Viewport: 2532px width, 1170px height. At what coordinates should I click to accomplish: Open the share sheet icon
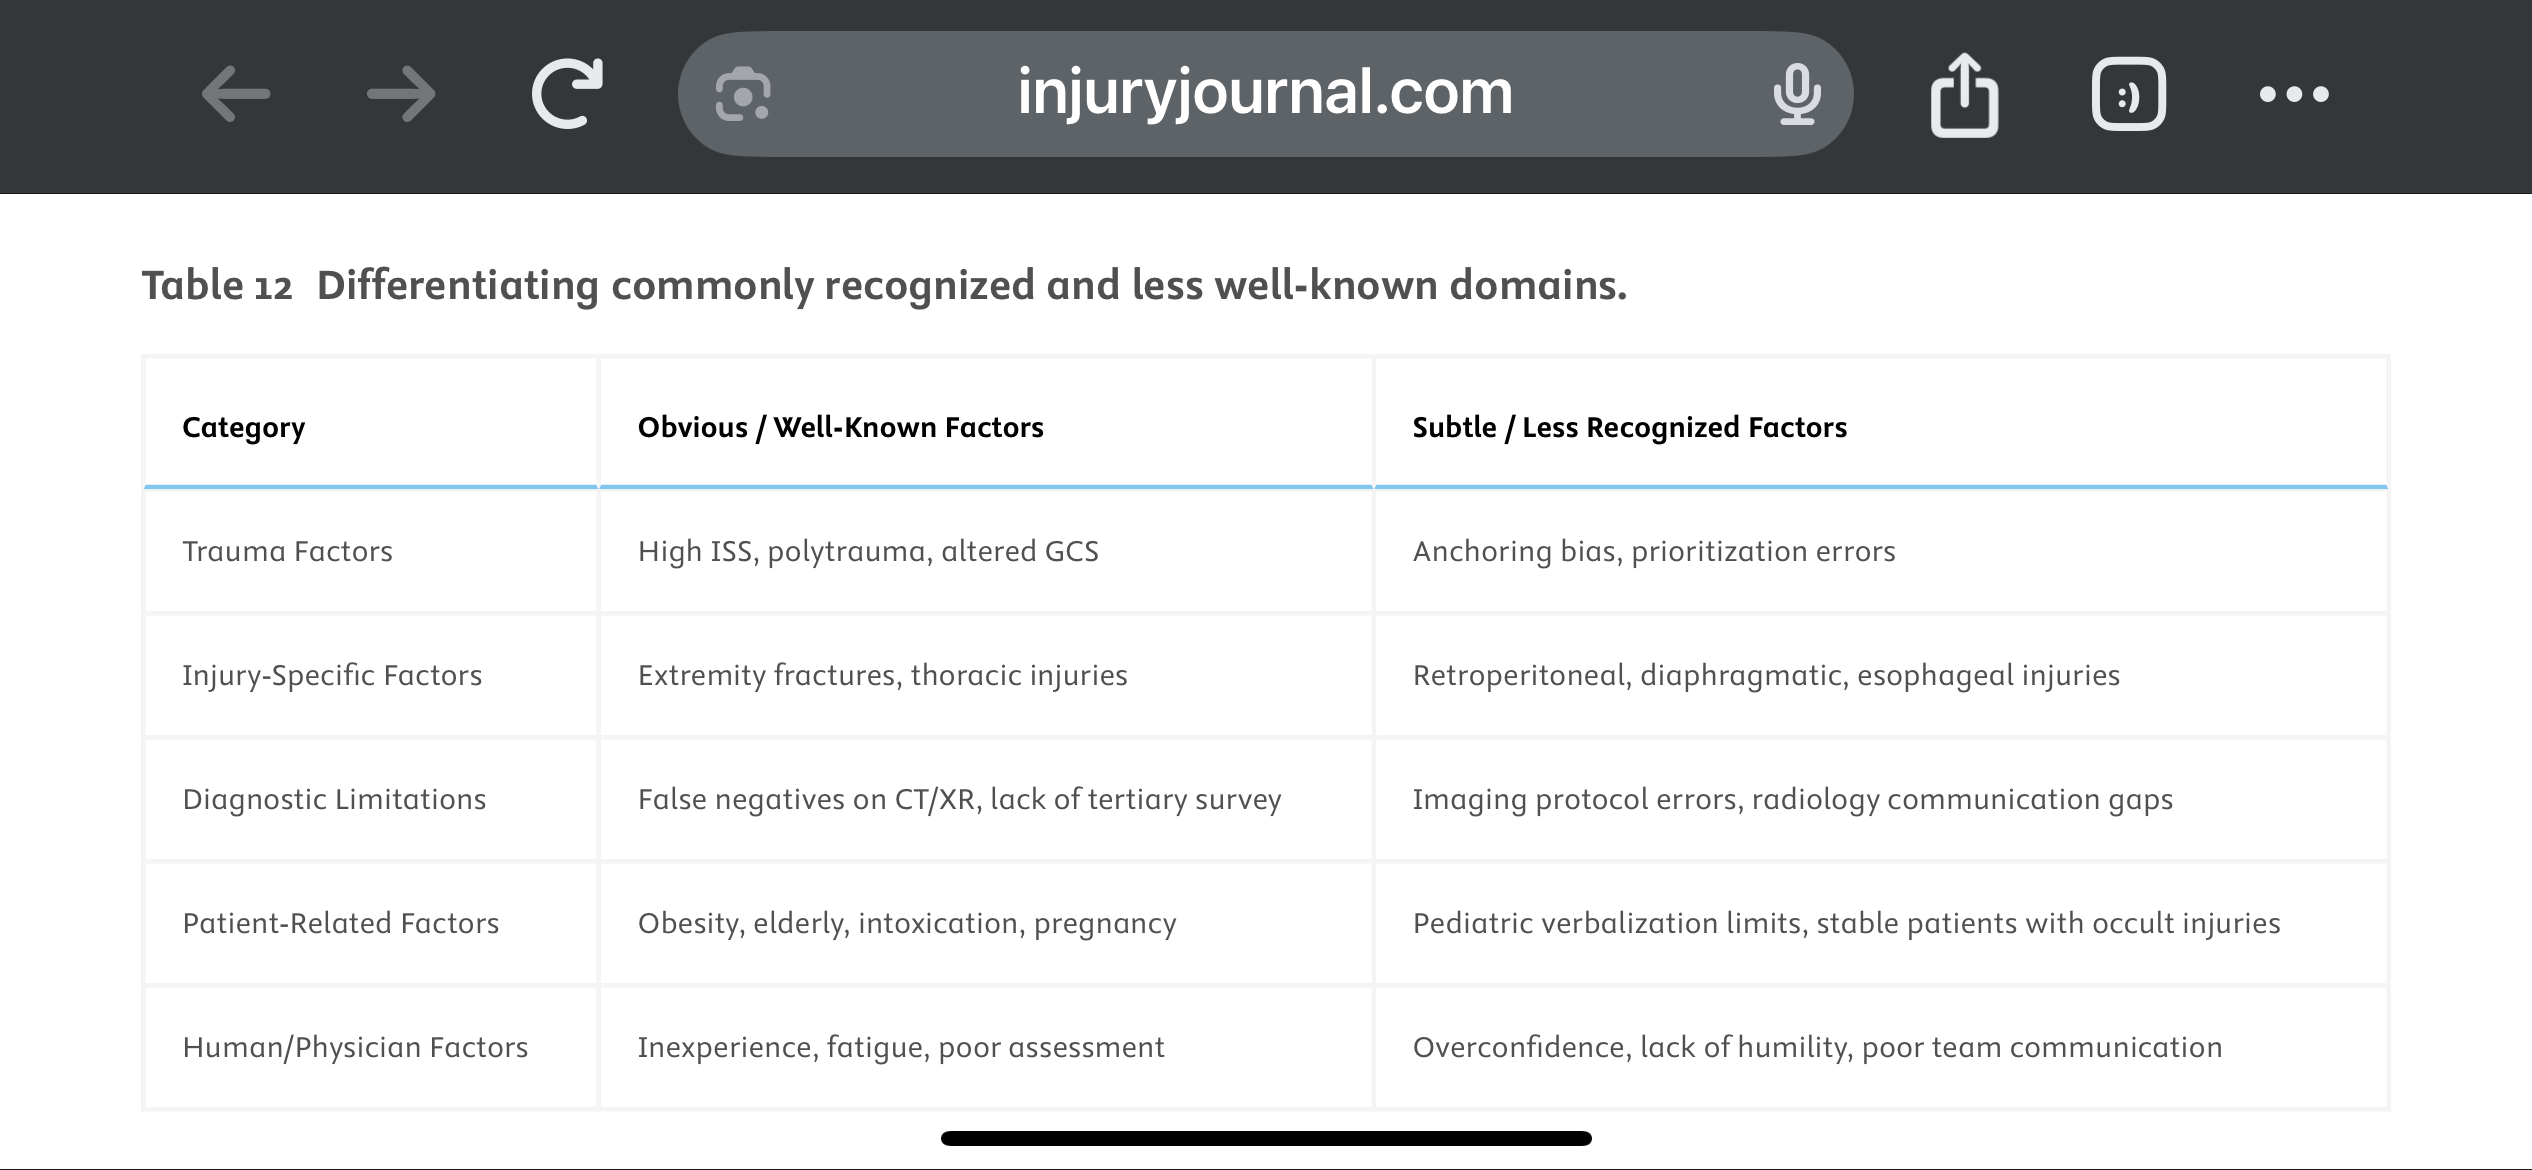point(1964,94)
